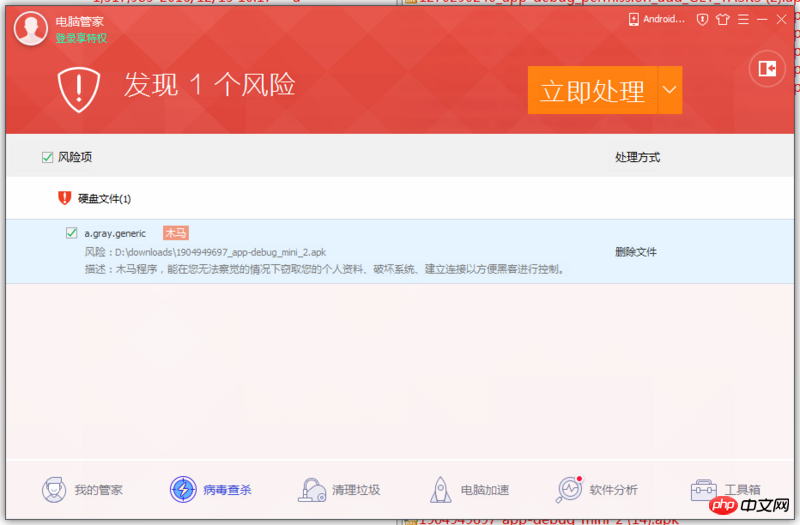Click the 软件分析 magnifier icon
The height and width of the screenshot is (525, 800).
(x=569, y=490)
